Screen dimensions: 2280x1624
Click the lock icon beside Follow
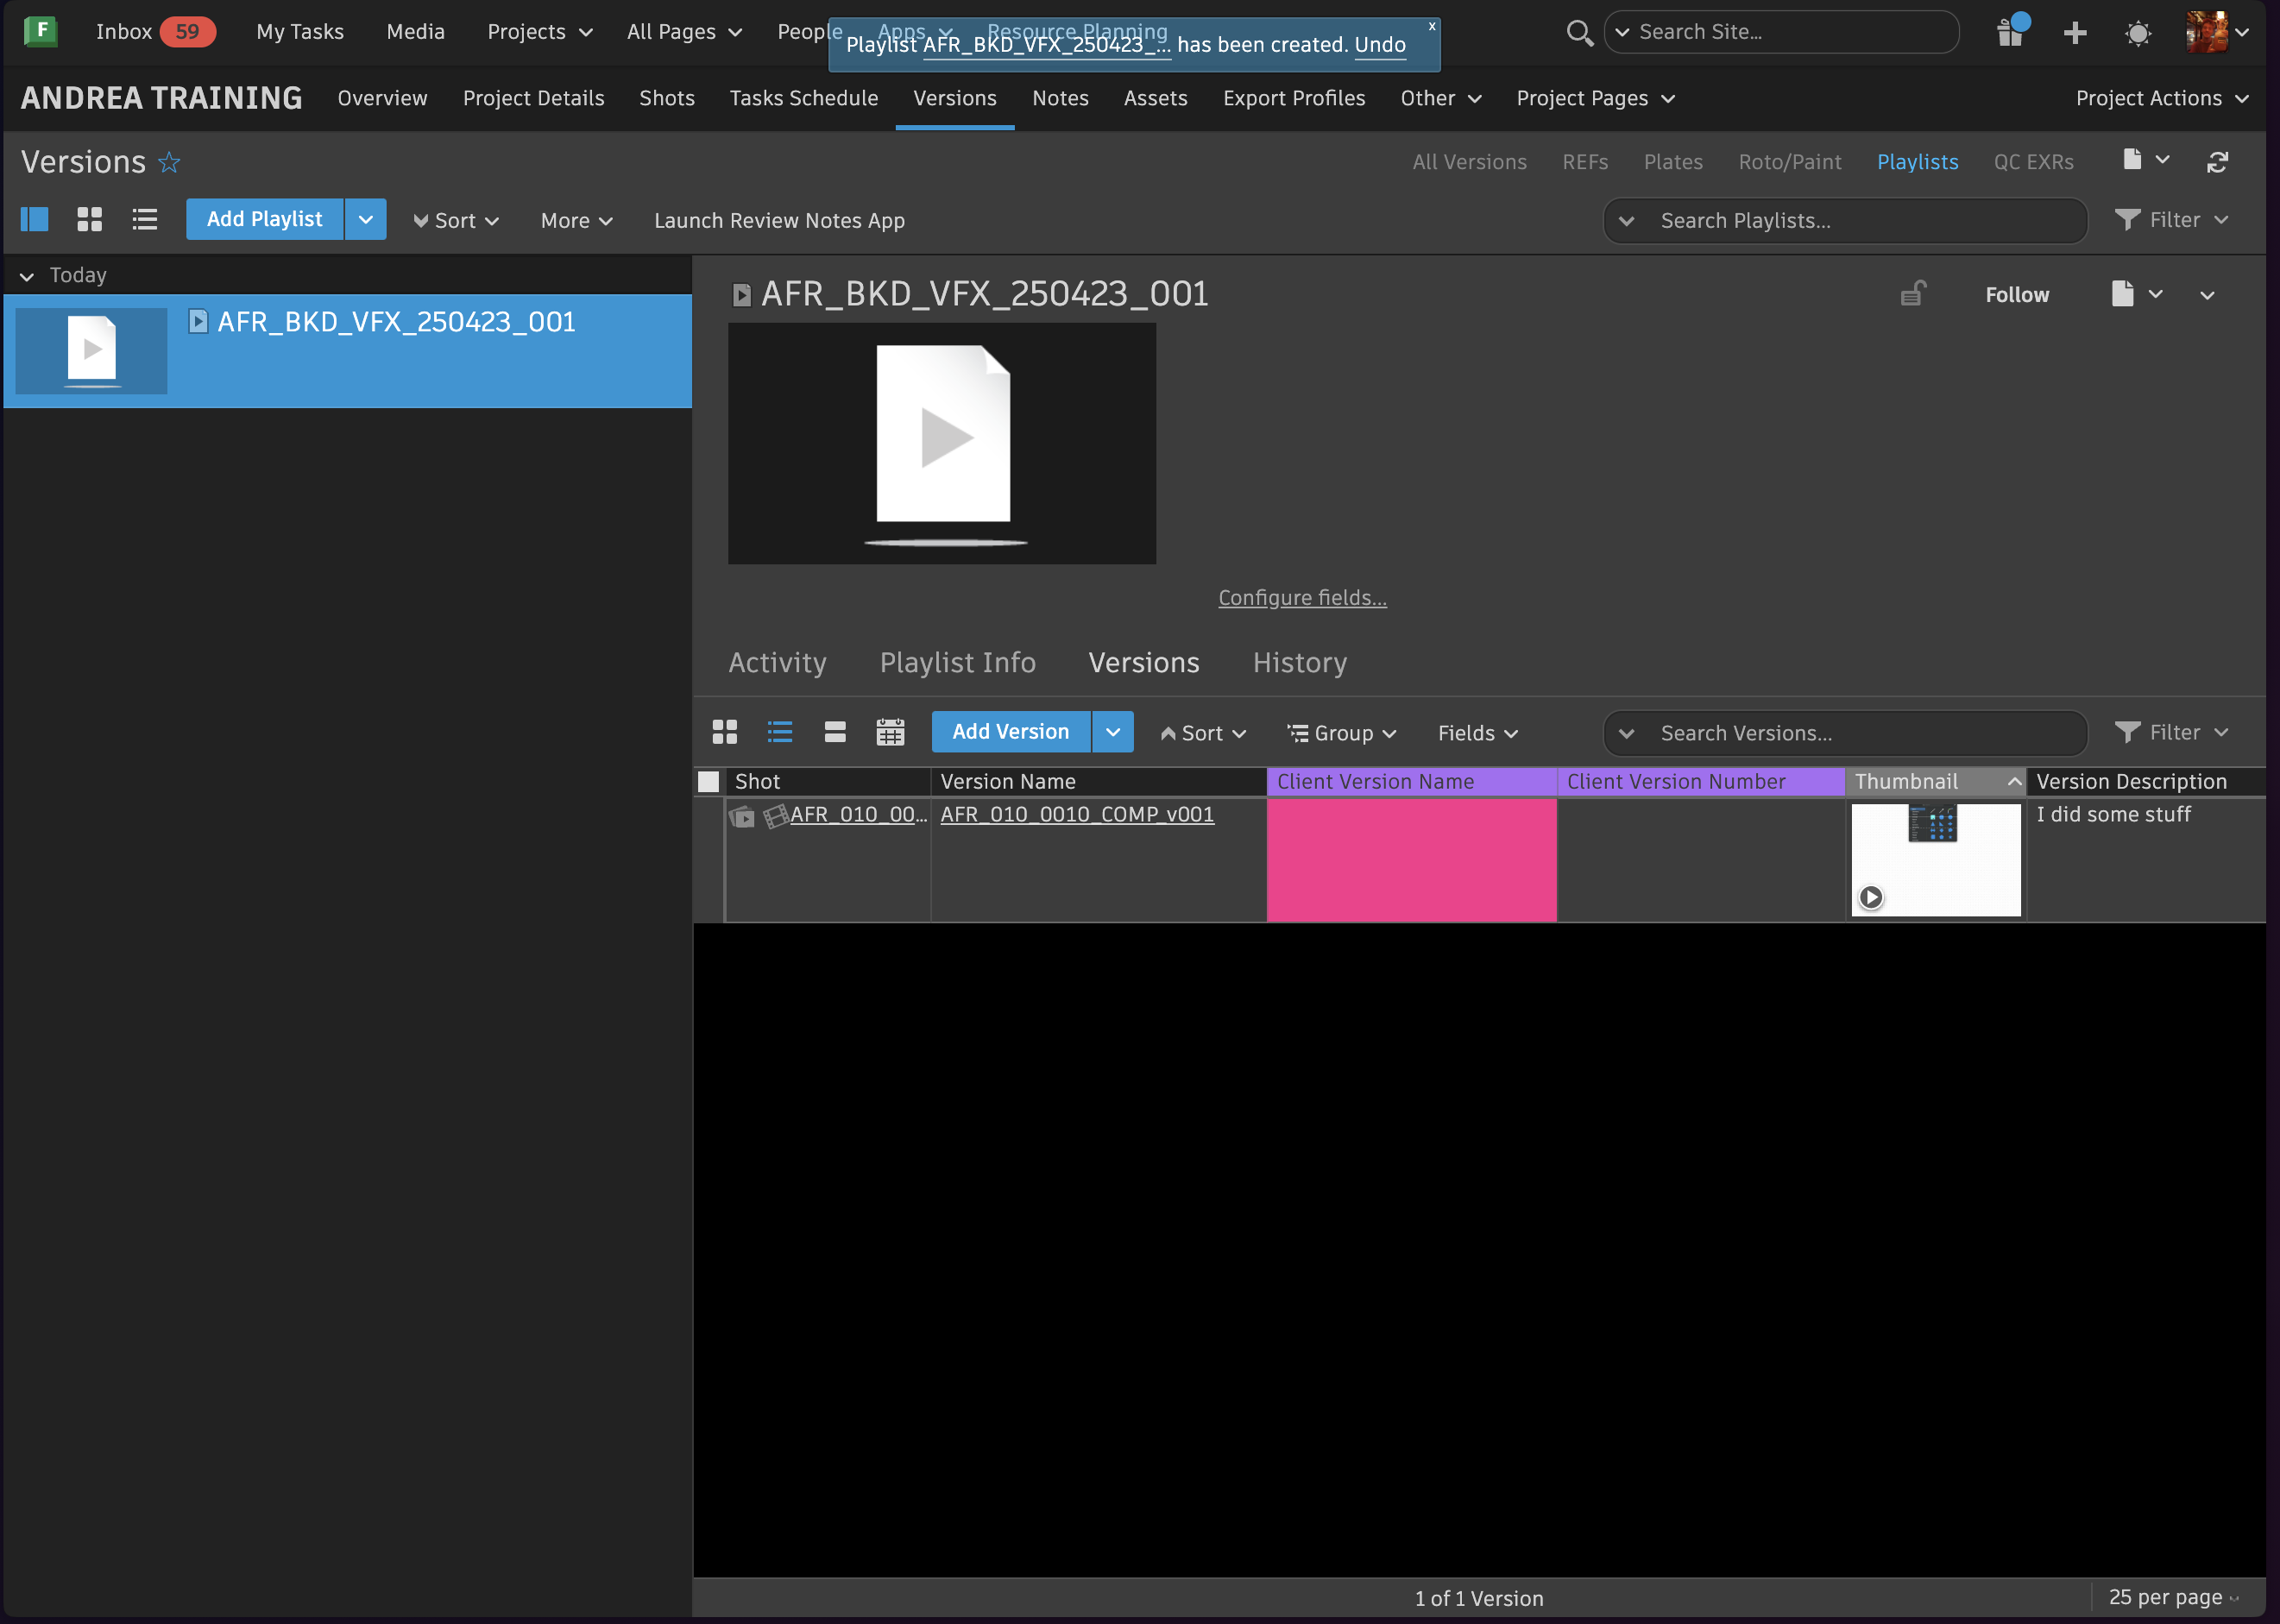tap(1913, 294)
